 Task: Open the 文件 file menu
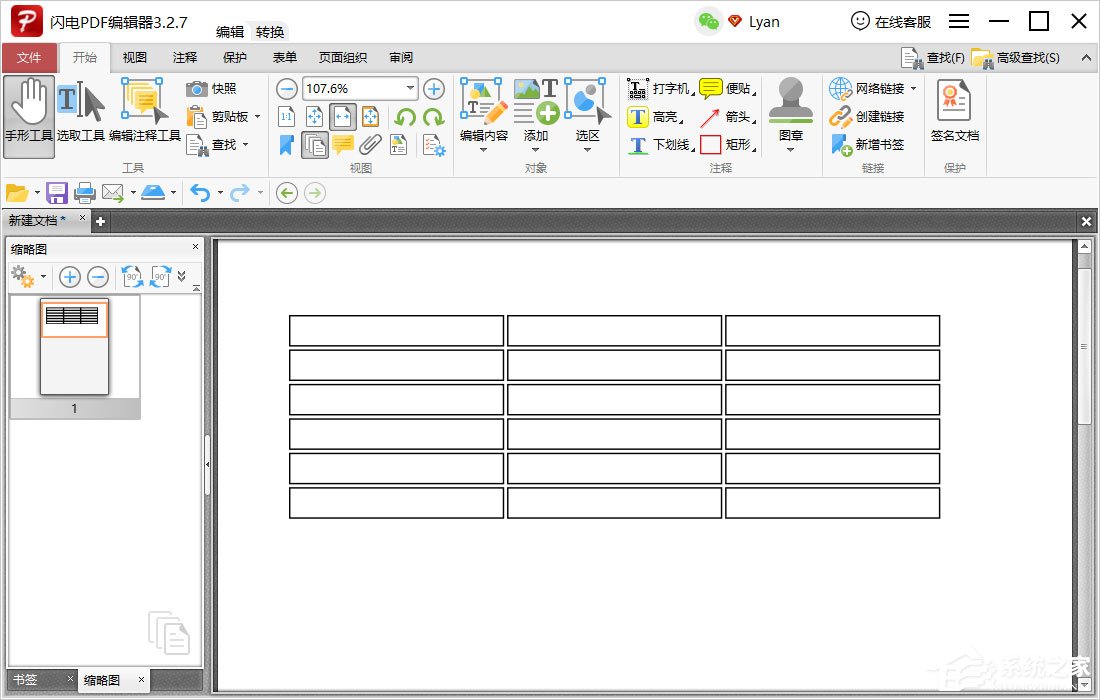[29, 58]
